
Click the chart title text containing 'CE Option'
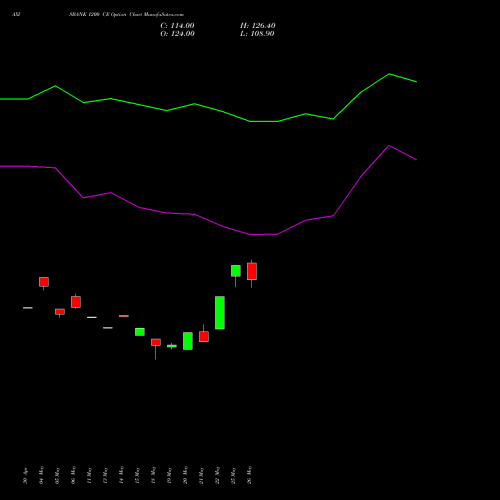coord(126,15)
